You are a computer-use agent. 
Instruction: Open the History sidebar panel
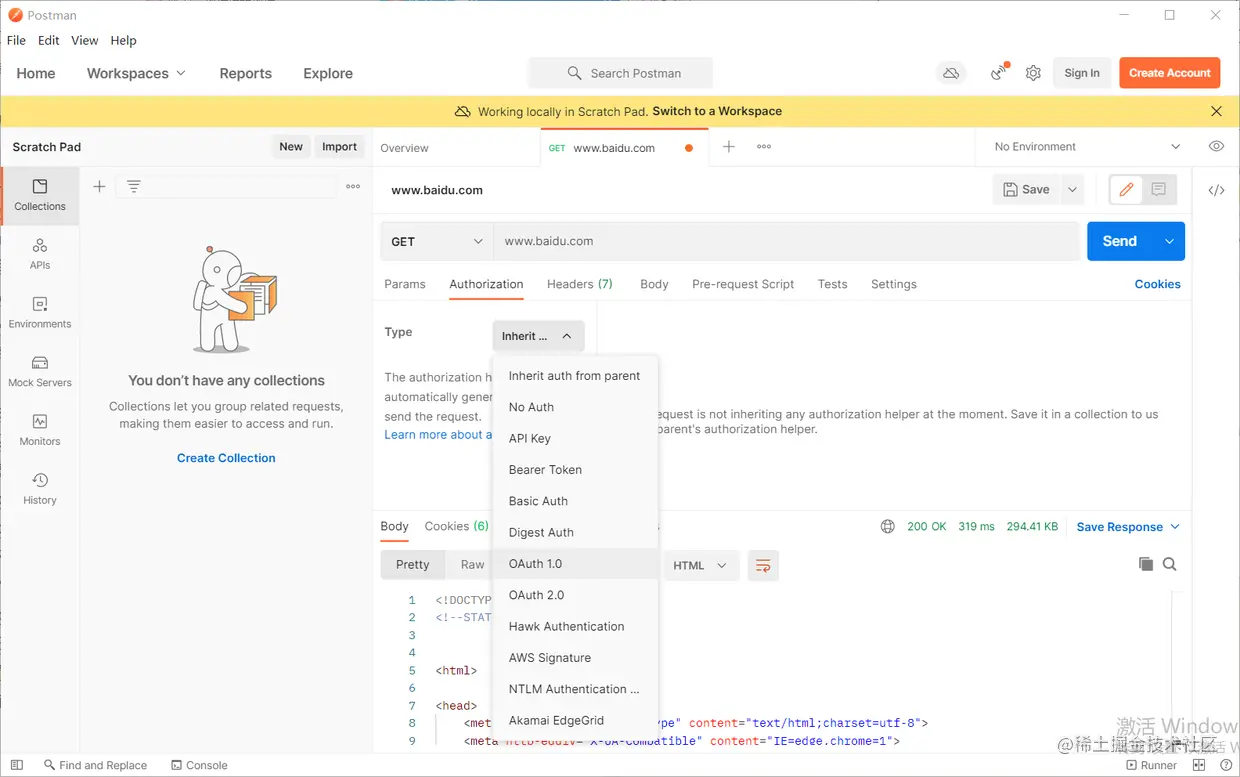(x=40, y=489)
